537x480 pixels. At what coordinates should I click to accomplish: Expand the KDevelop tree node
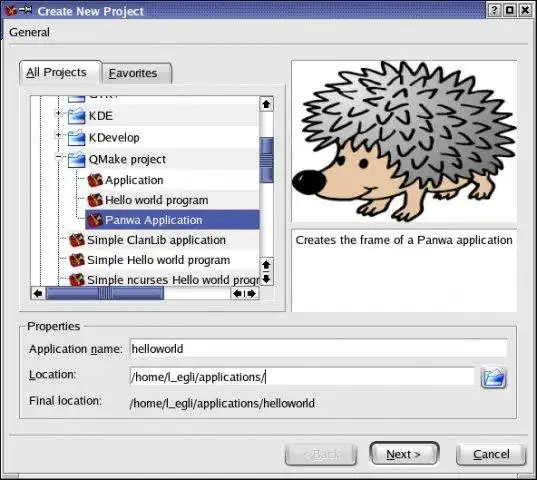click(x=59, y=135)
